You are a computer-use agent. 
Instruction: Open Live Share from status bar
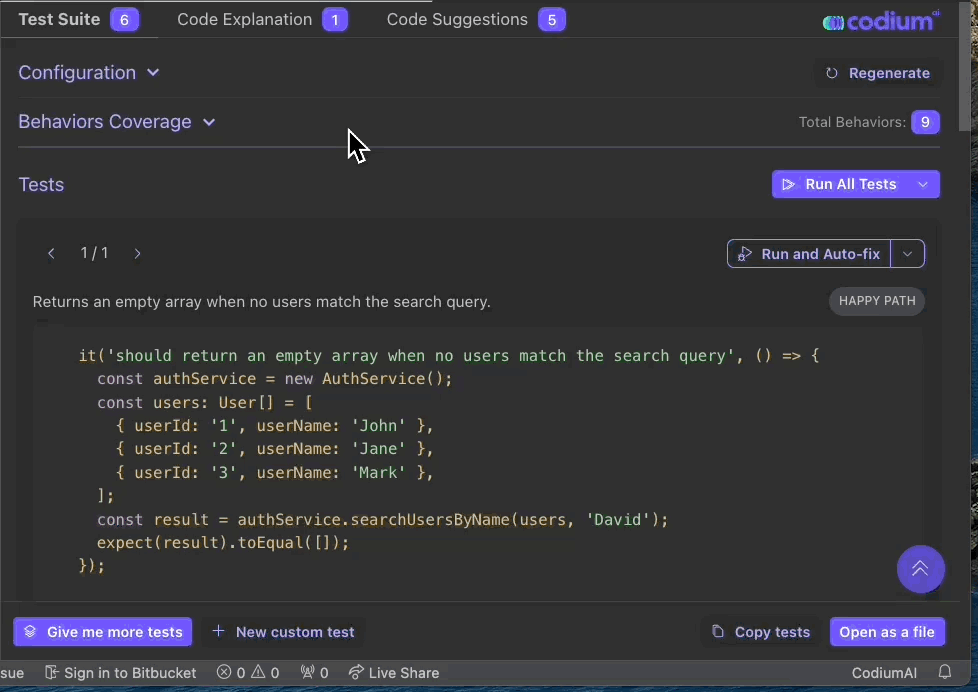pos(394,673)
